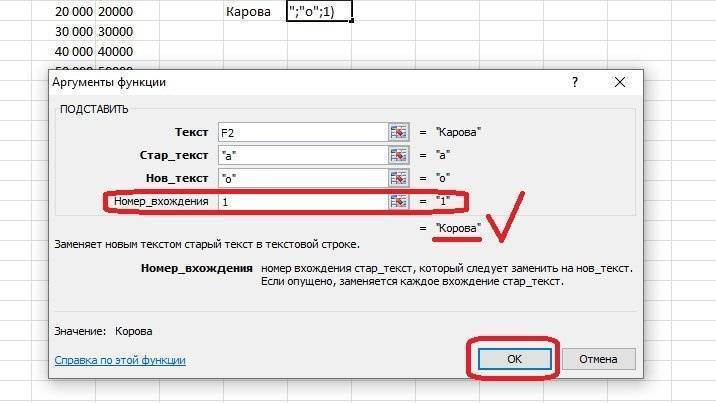The image size is (716, 403).
Task: Click the Значение: Корова result text
Action: tap(104, 331)
